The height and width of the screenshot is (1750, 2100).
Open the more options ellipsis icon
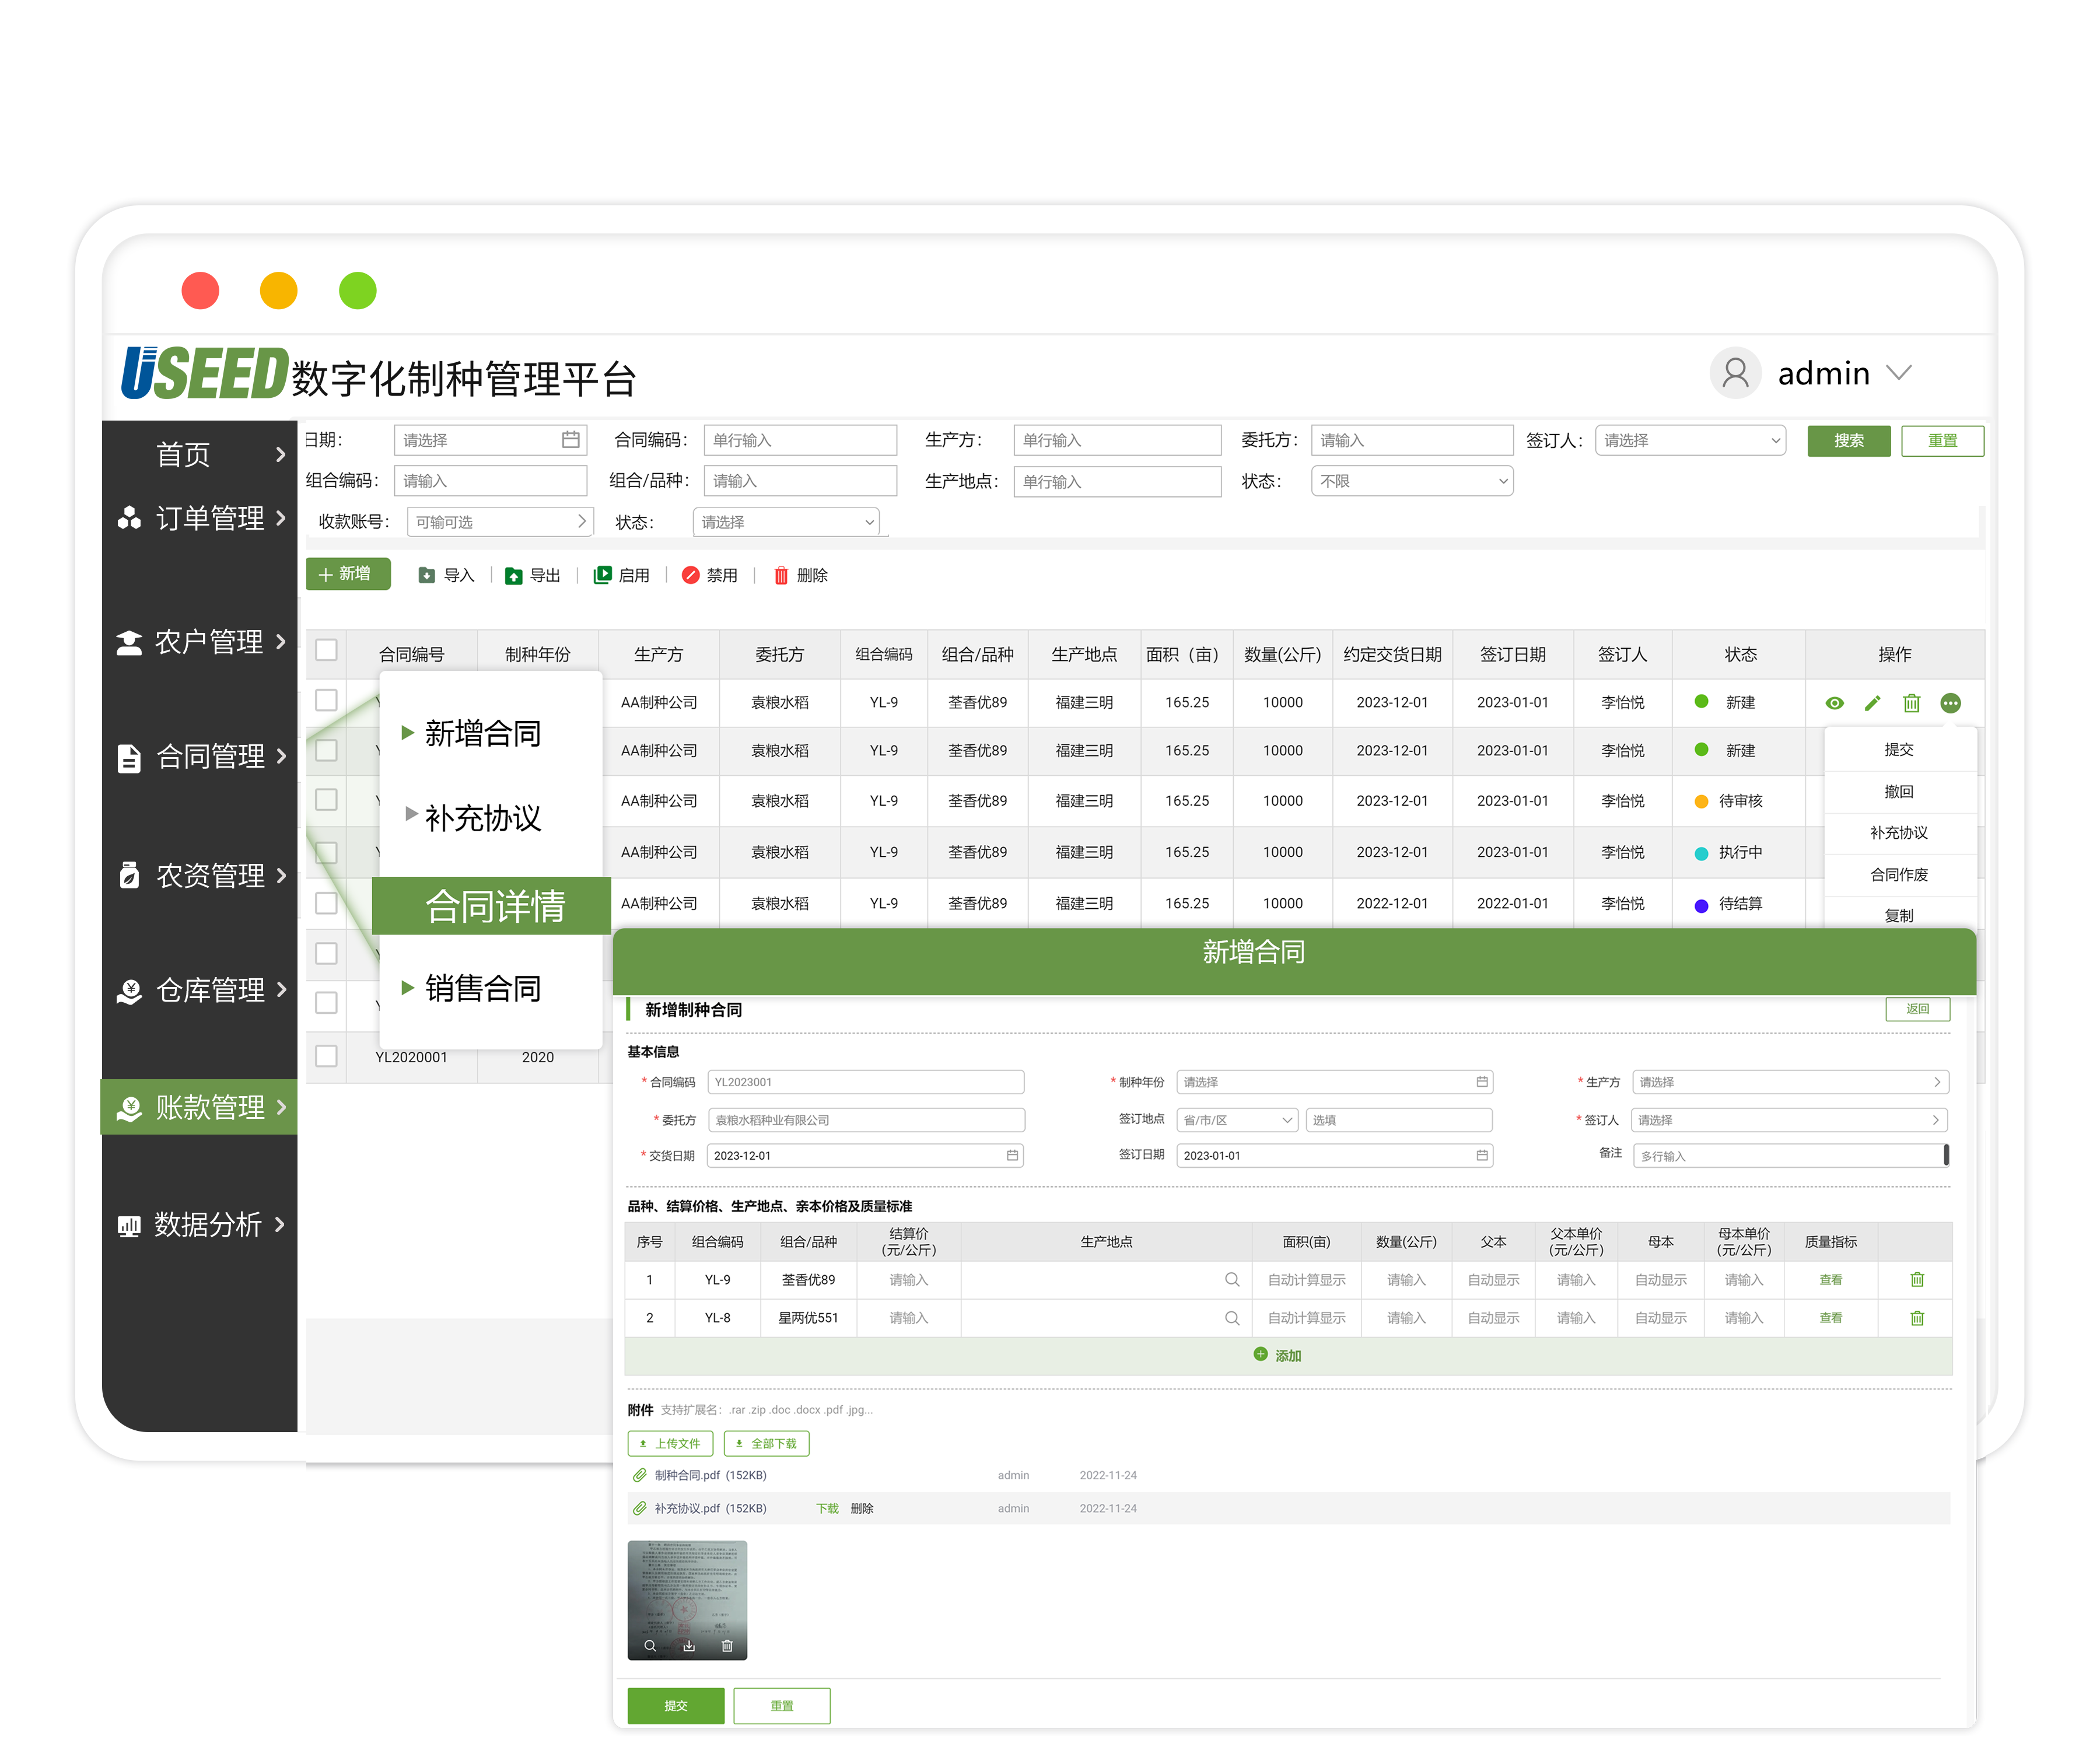pyautogui.click(x=1950, y=703)
